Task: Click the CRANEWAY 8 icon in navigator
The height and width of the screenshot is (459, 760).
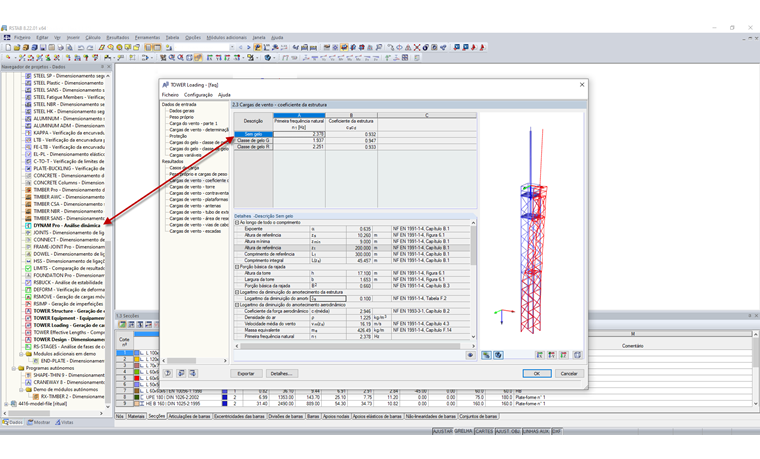Action: click(28, 382)
